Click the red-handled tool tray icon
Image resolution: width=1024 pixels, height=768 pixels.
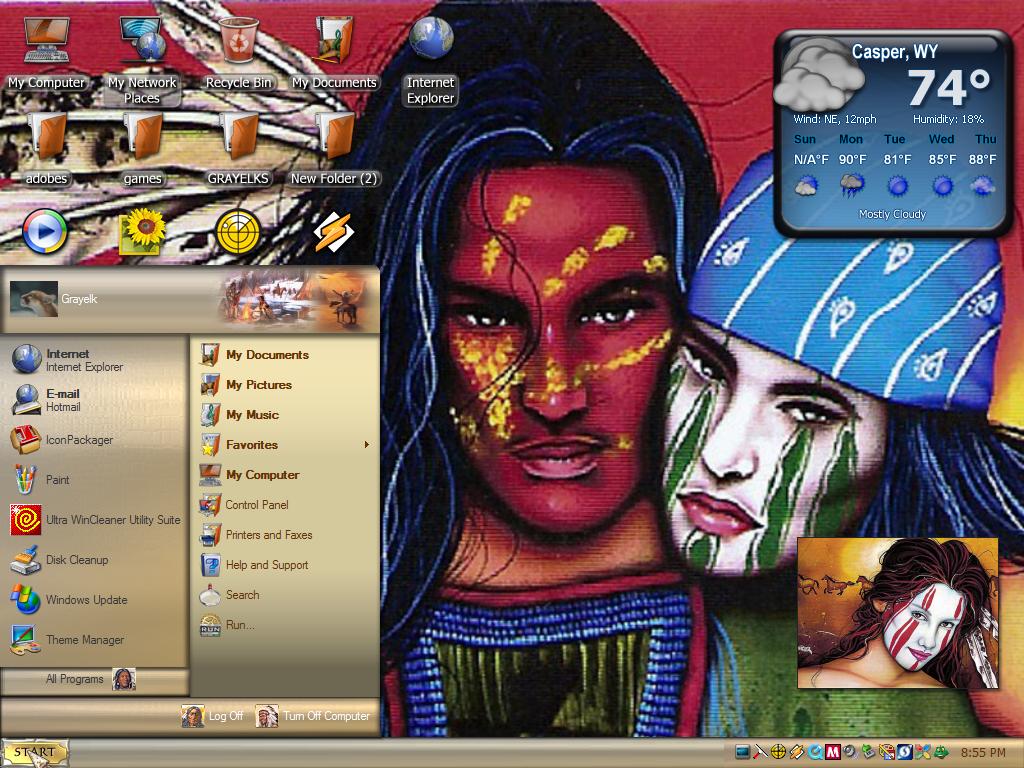[760, 752]
